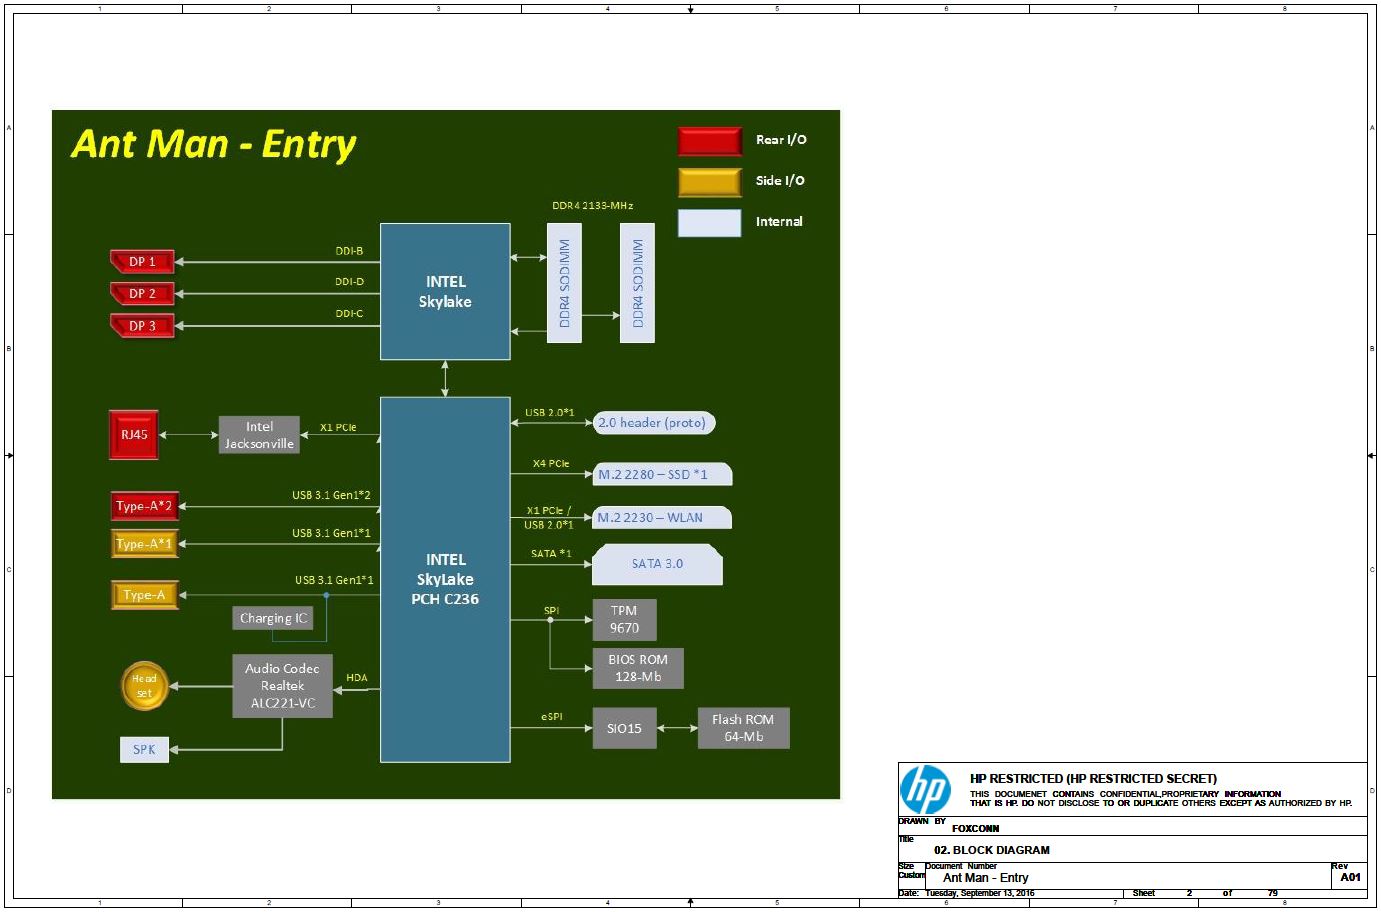Click the yellow Type-A connector
This screenshot has height=912, width=1381.
pos(144,595)
